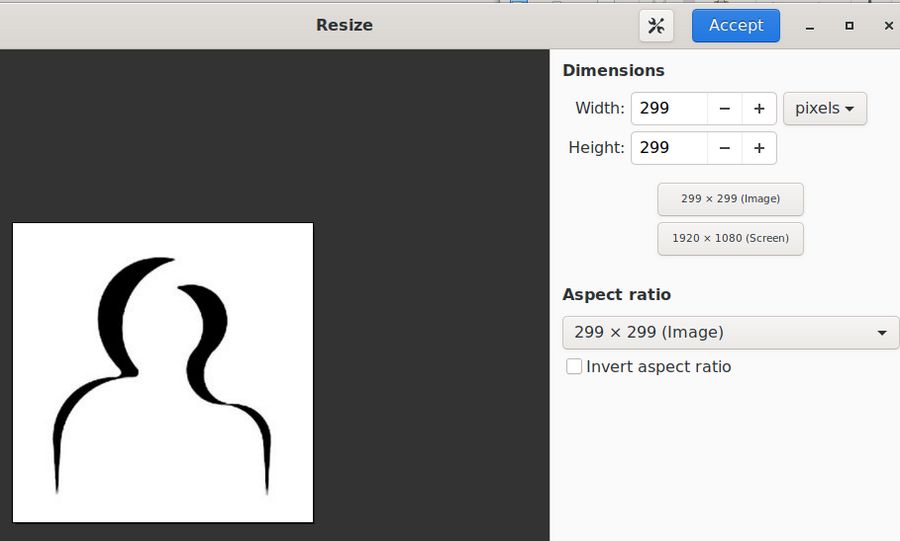Focus the Width input field
The height and width of the screenshot is (541, 900).
tap(669, 109)
